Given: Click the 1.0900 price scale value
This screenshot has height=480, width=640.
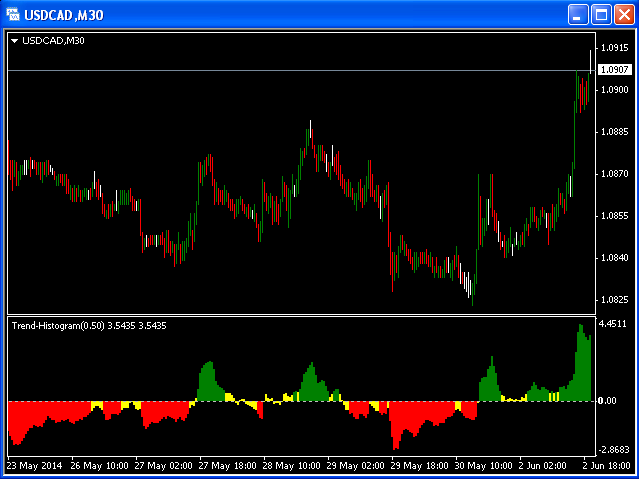Looking at the screenshot, I should (615, 90).
